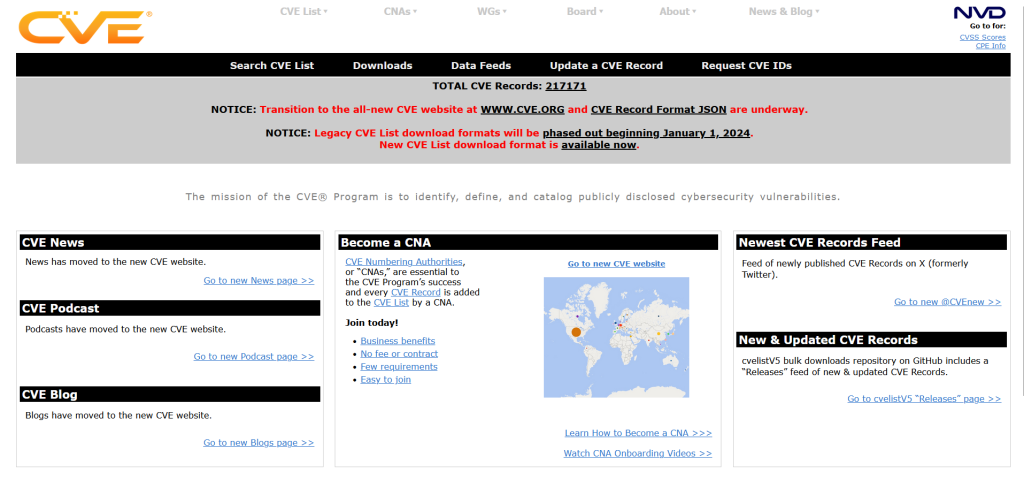1024x480 pixels.
Task: Click the CVSS Scores link
Action: click(982, 37)
